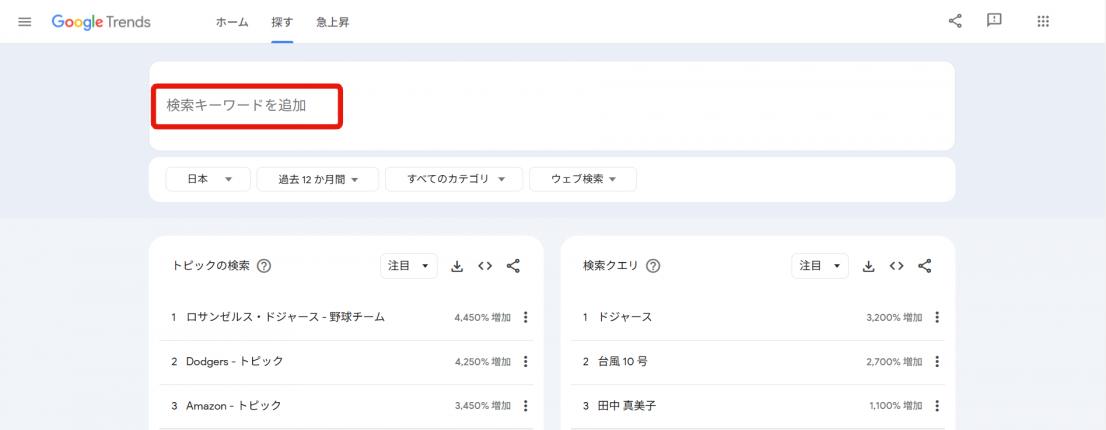Viewport: 1106px width, 430px height.
Task: Go to the 急上昇 tab
Action: tap(333, 22)
